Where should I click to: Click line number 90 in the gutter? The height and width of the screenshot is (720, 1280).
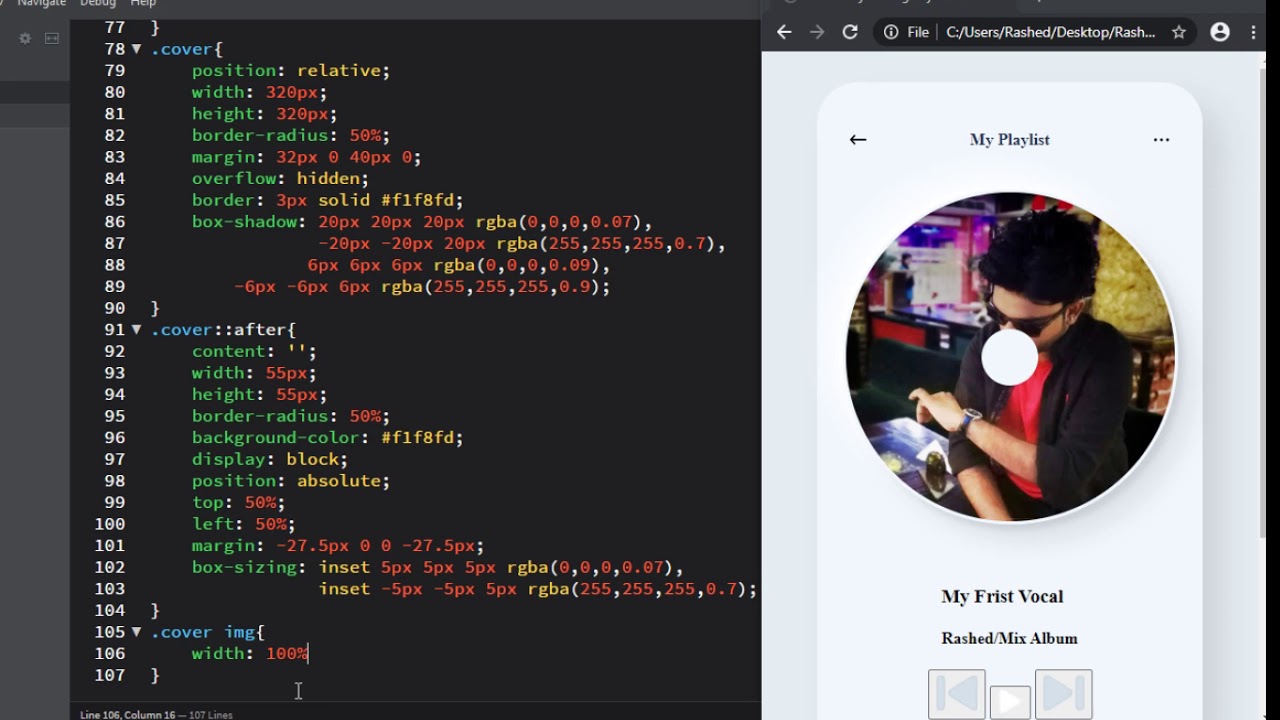(114, 308)
